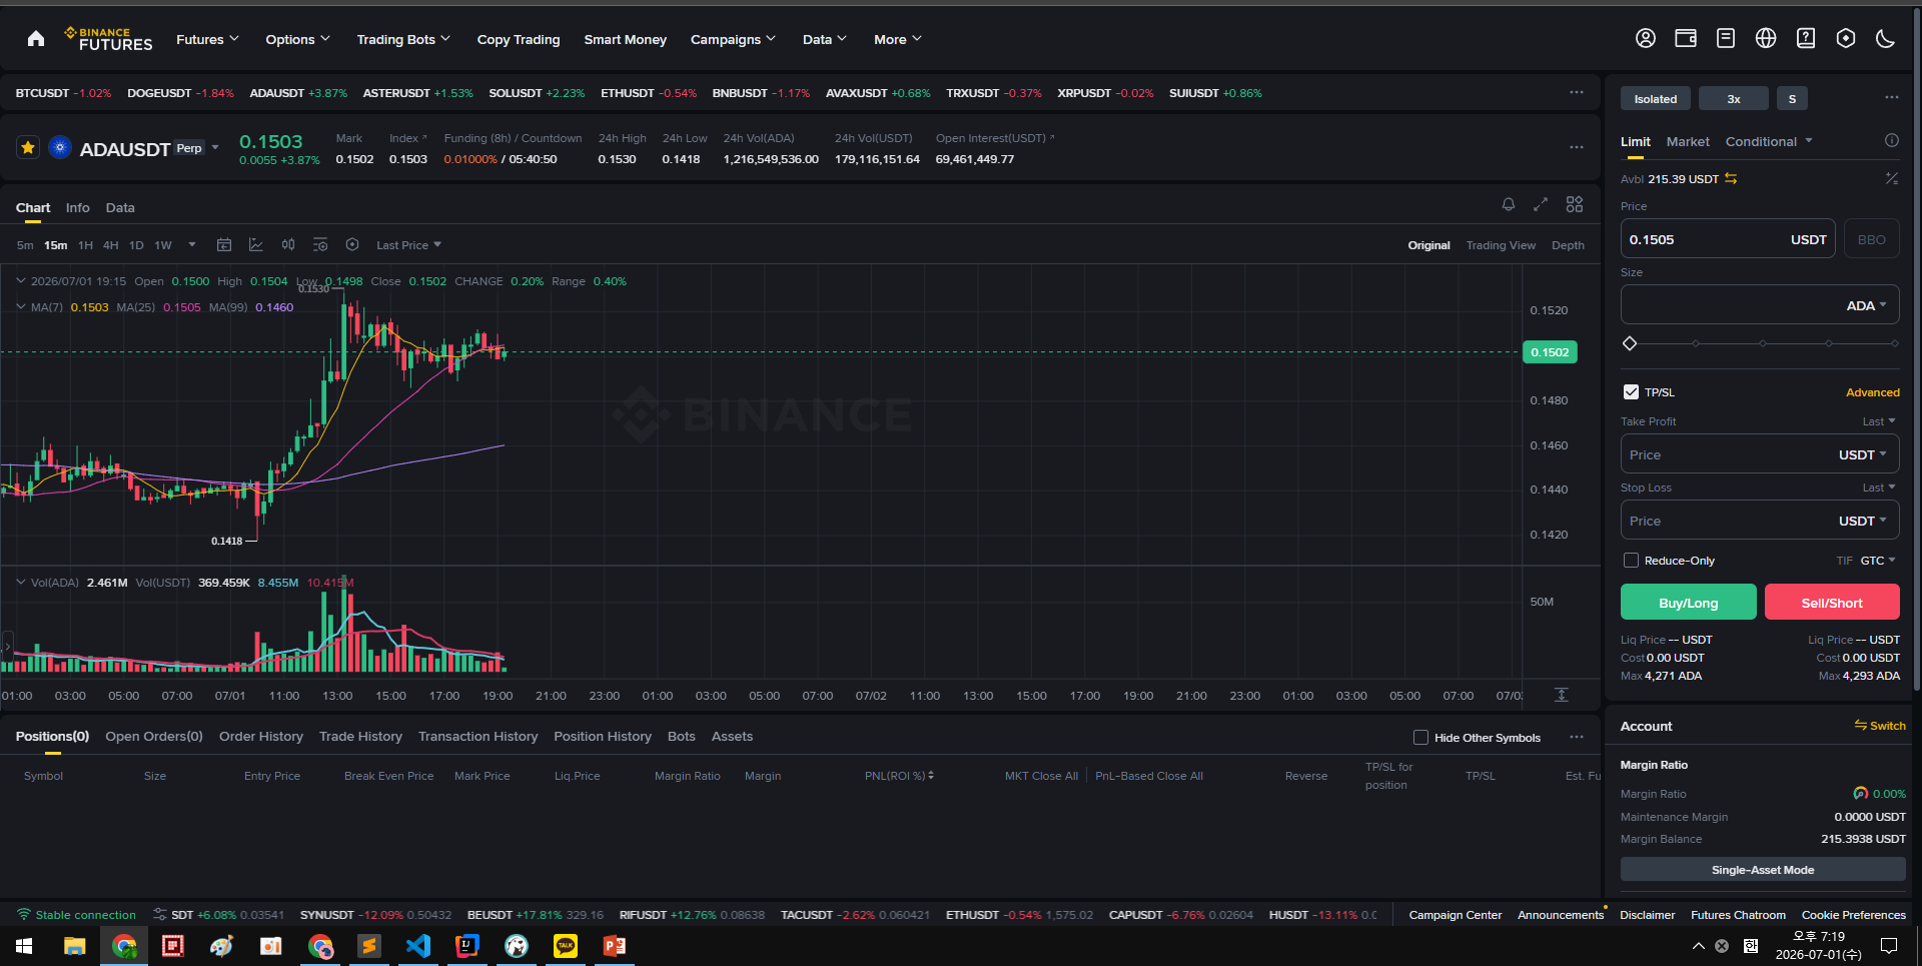Image resolution: width=1922 pixels, height=966 pixels.
Task: Change size unit ADA dropdown
Action: pyautogui.click(x=1866, y=306)
